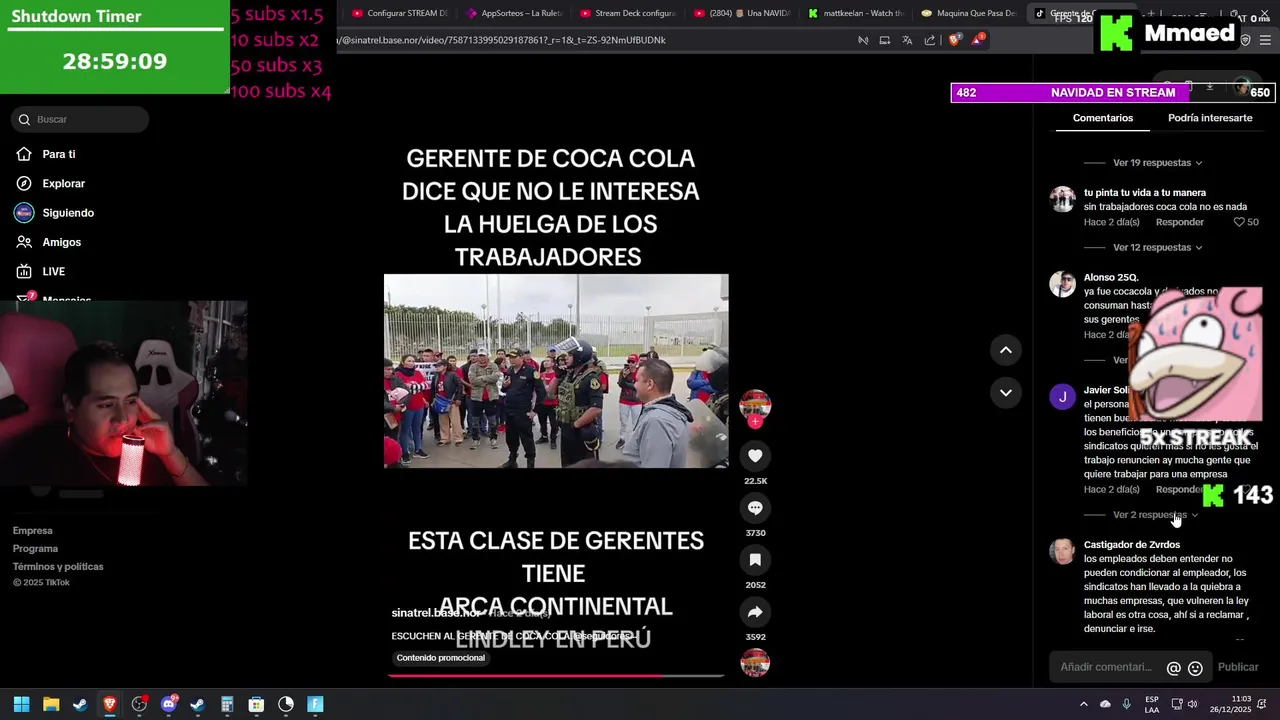This screenshot has width=1280, height=720.
Task: Switch to Stream Deck configura tab
Action: [x=628, y=13]
